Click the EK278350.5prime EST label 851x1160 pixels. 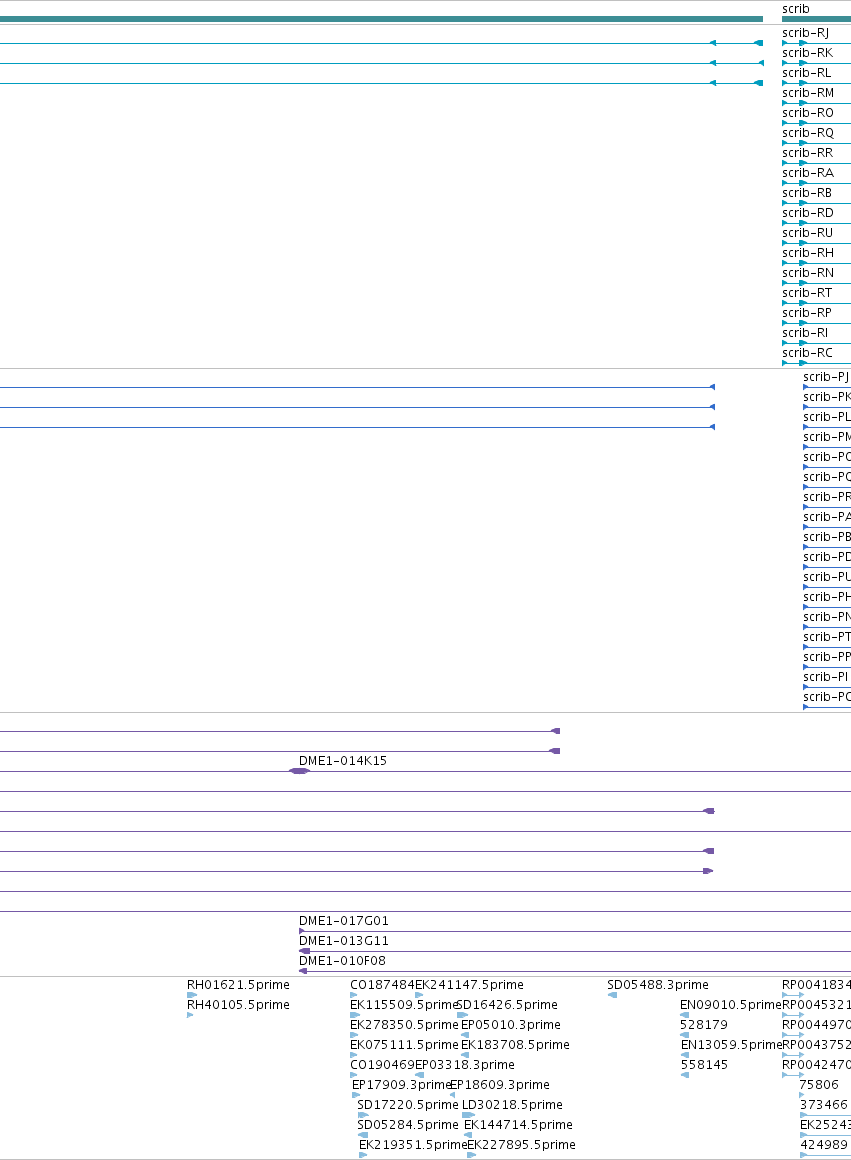coord(404,1025)
